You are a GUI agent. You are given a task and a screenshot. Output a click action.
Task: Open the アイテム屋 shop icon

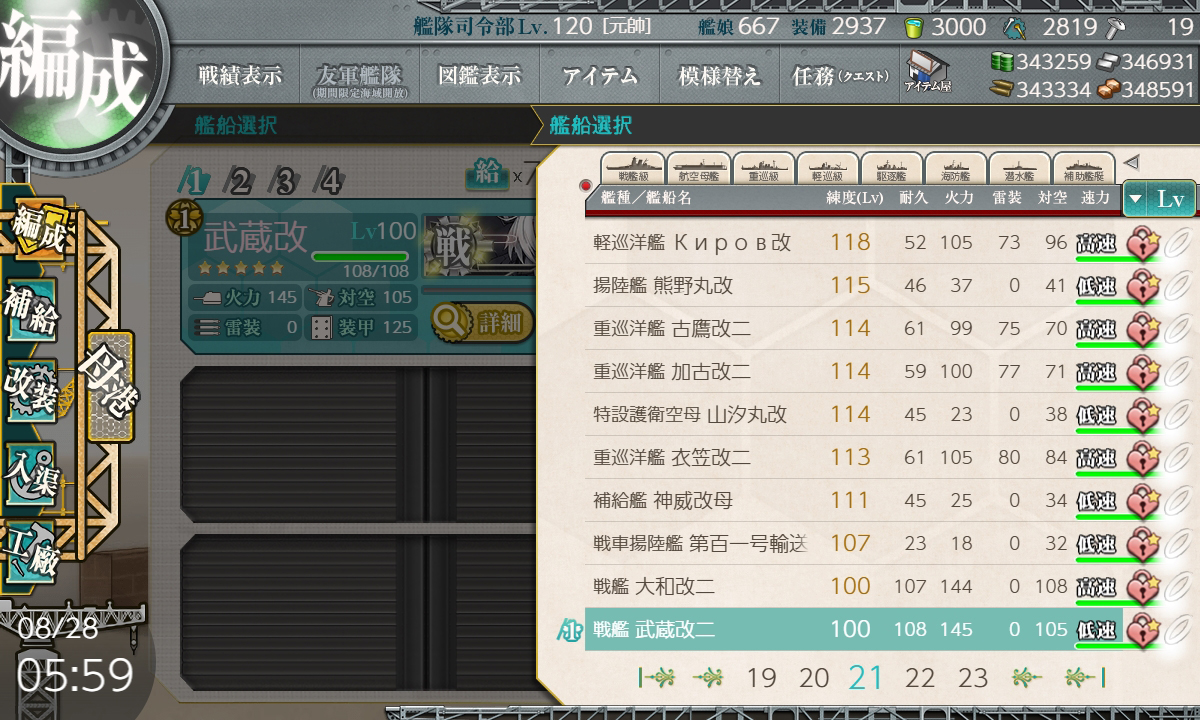point(928,72)
